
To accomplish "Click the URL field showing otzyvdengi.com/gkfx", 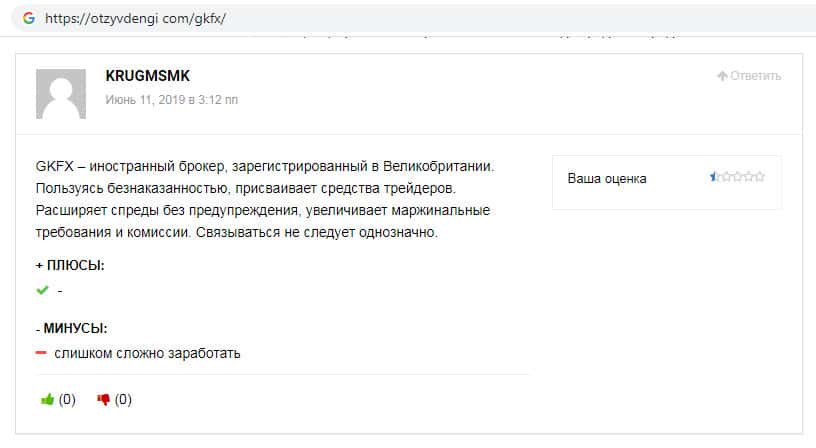I will coord(135,19).
